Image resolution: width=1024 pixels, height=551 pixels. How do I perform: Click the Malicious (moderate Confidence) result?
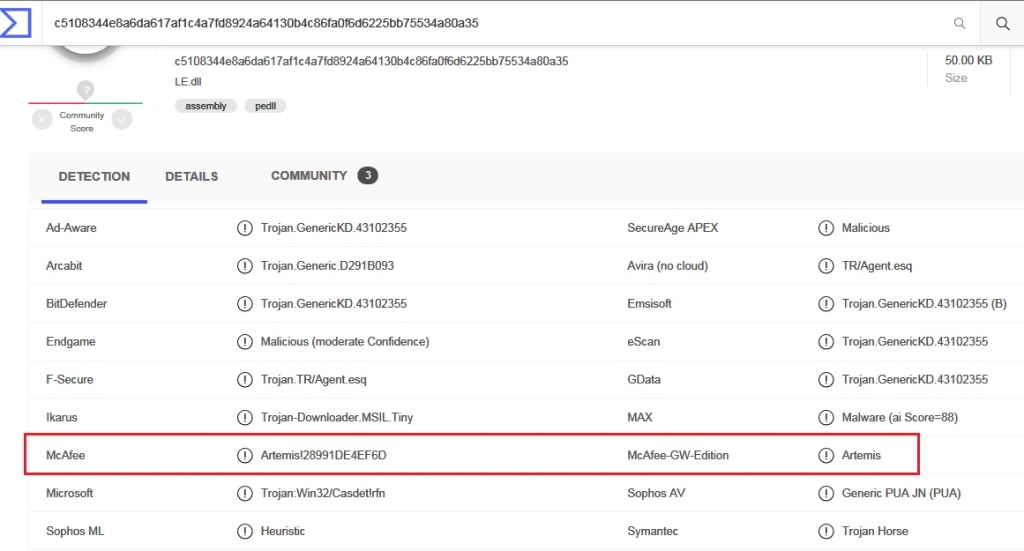[x=345, y=341]
